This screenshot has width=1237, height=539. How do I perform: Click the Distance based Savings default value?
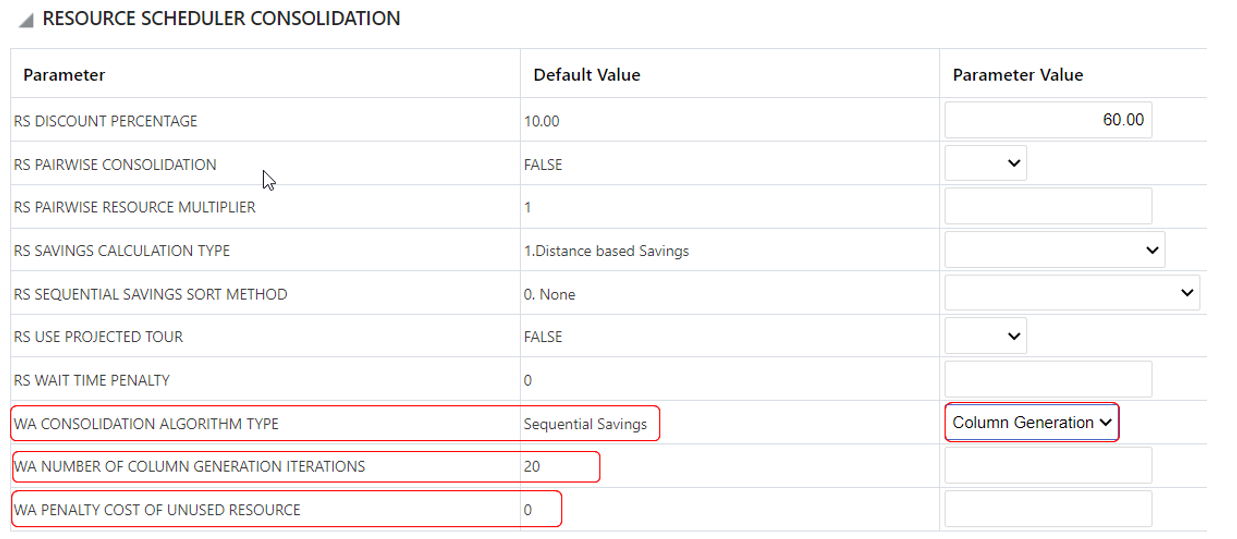coord(606,251)
